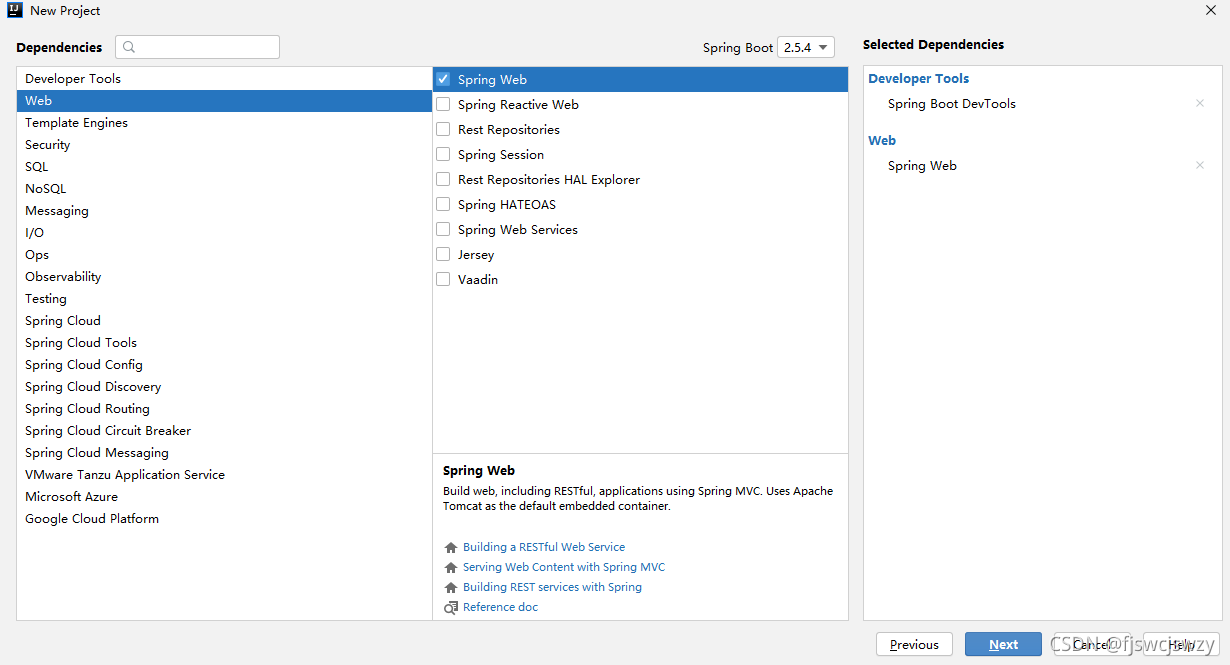Select the I/O category
The image size is (1230, 665).
coord(224,232)
